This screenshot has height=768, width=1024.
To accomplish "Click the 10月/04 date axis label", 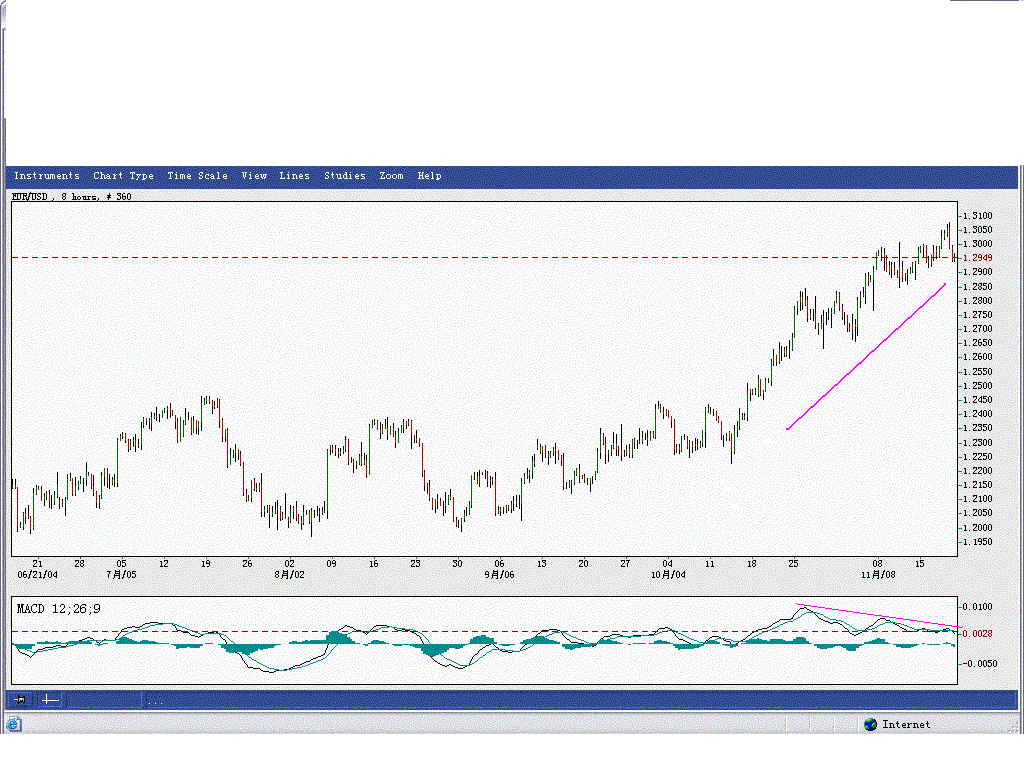I will click(668, 575).
